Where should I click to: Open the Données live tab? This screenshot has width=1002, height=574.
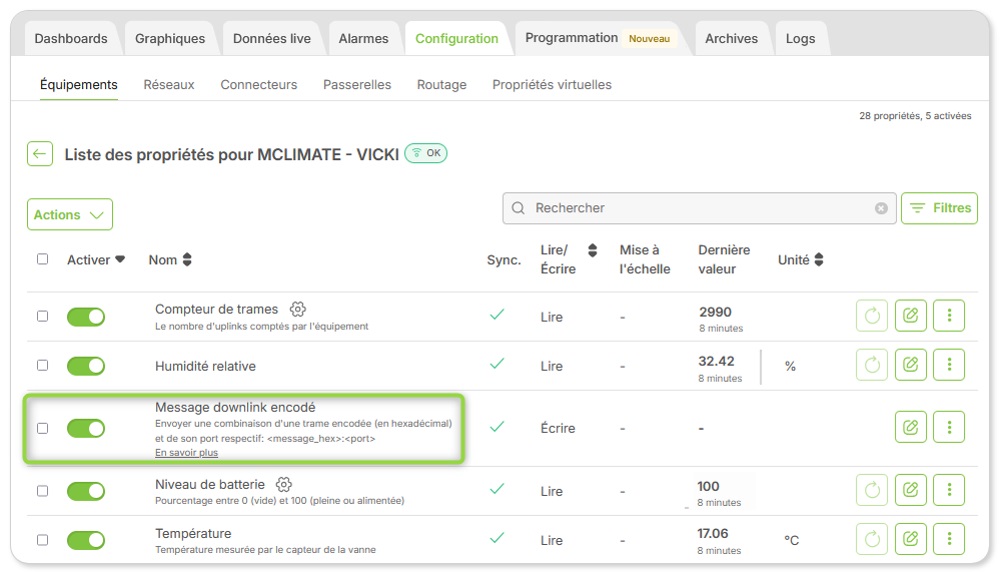pyautogui.click(x=272, y=38)
